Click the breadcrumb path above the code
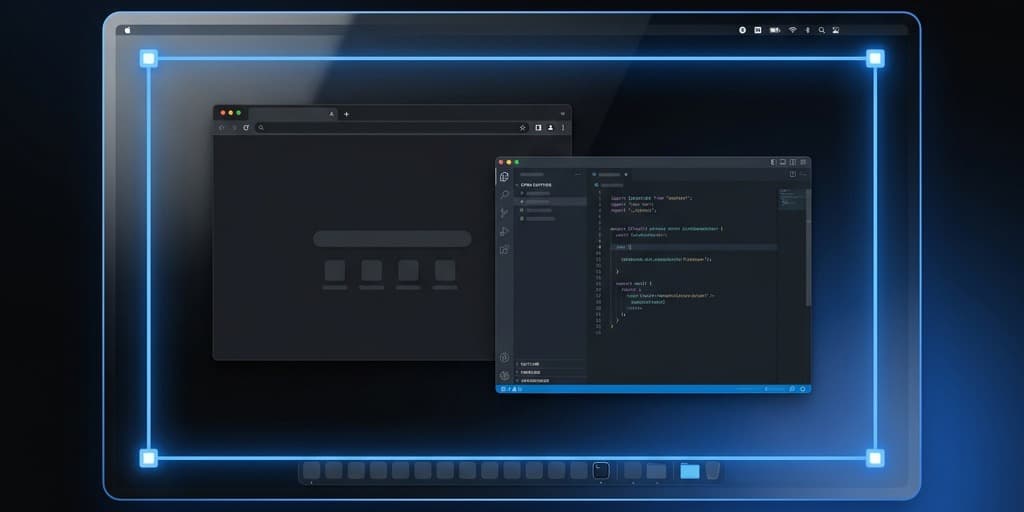The width and height of the screenshot is (1024, 512). click(609, 185)
